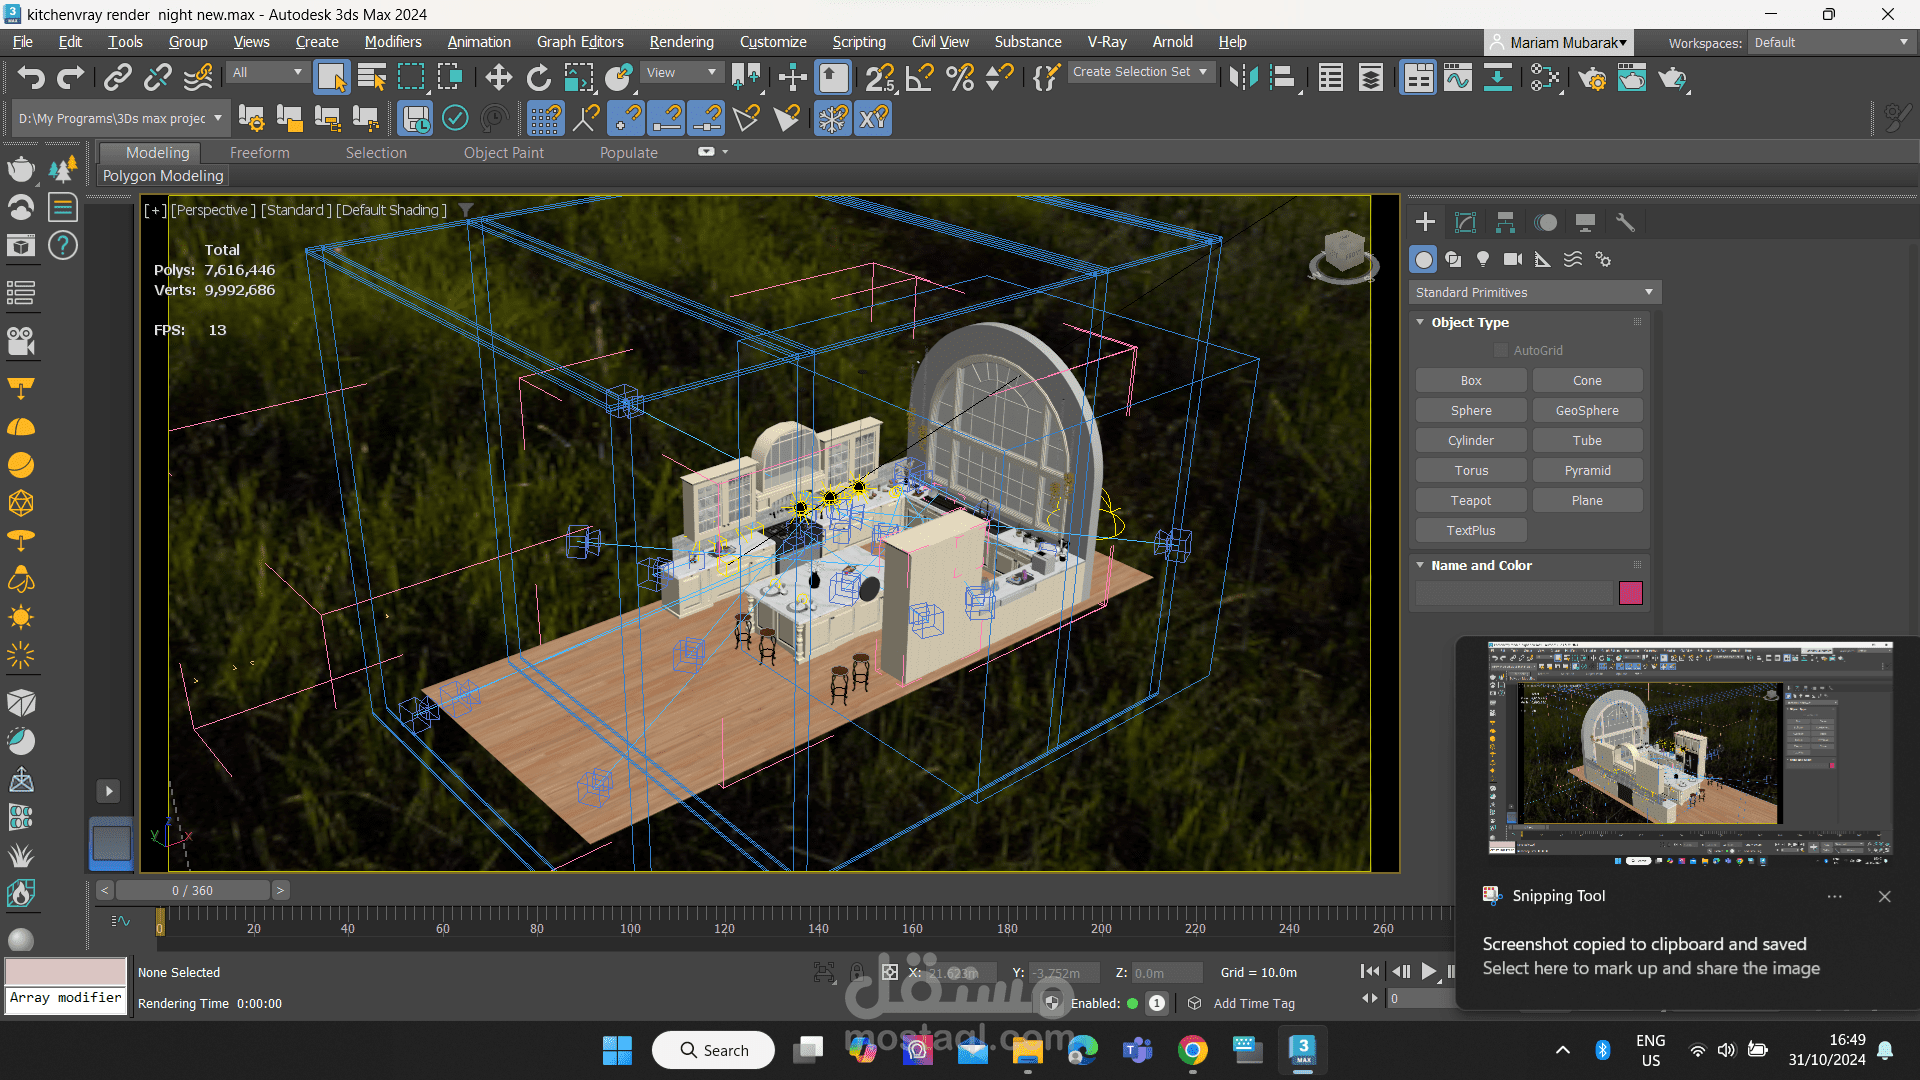Click the Undo arrow icon
Viewport: 1920px width, 1080px height.
pos(31,77)
